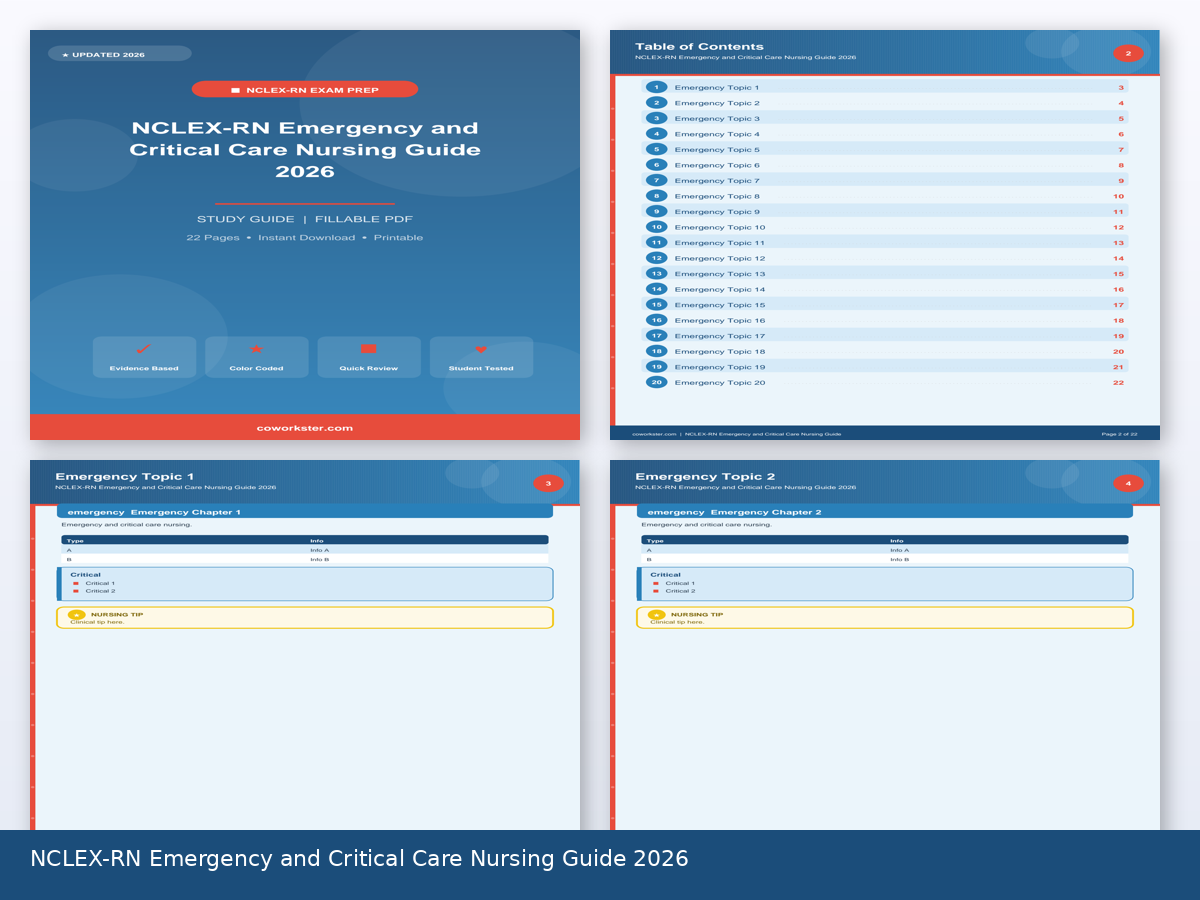The width and height of the screenshot is (1200, 900).
Task: Click the page number 14 for Emergency Topic 12
Action: coord(1118,258)
